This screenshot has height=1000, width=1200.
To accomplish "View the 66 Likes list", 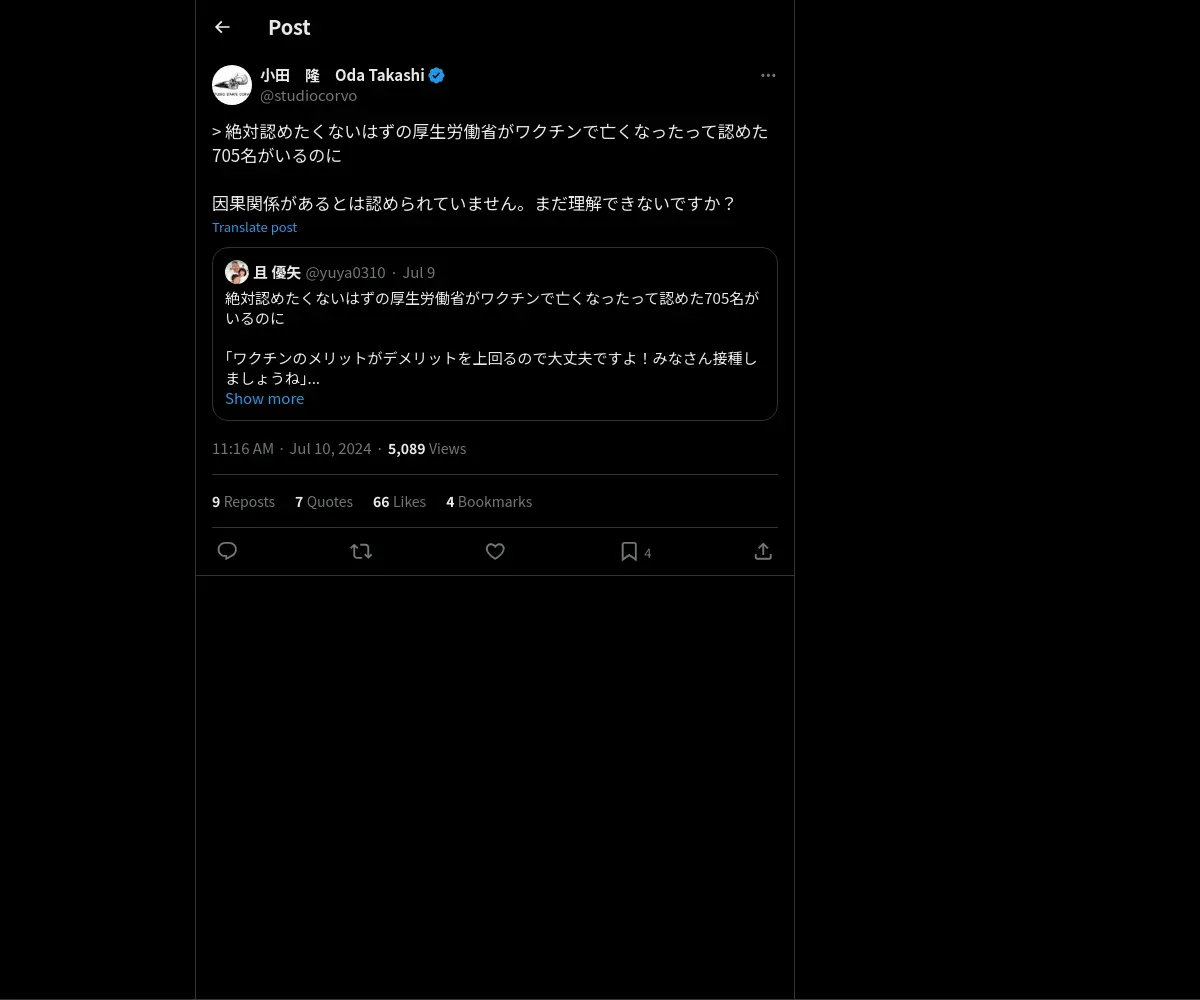I will (x=399, y=501).
